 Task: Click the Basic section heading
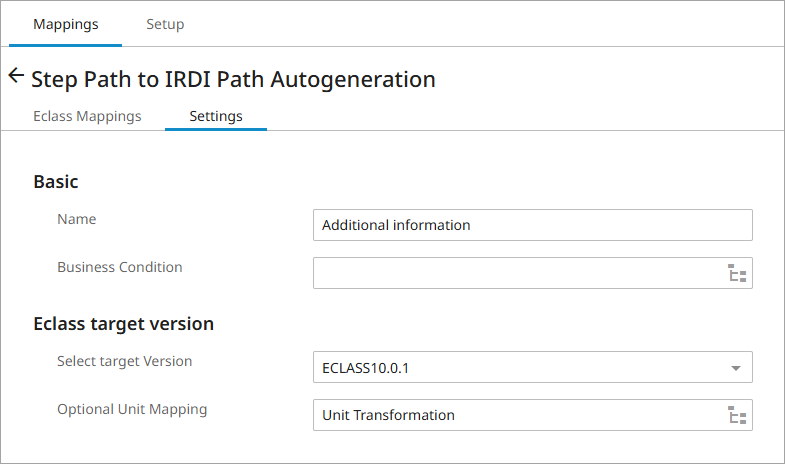pos(56,181)
